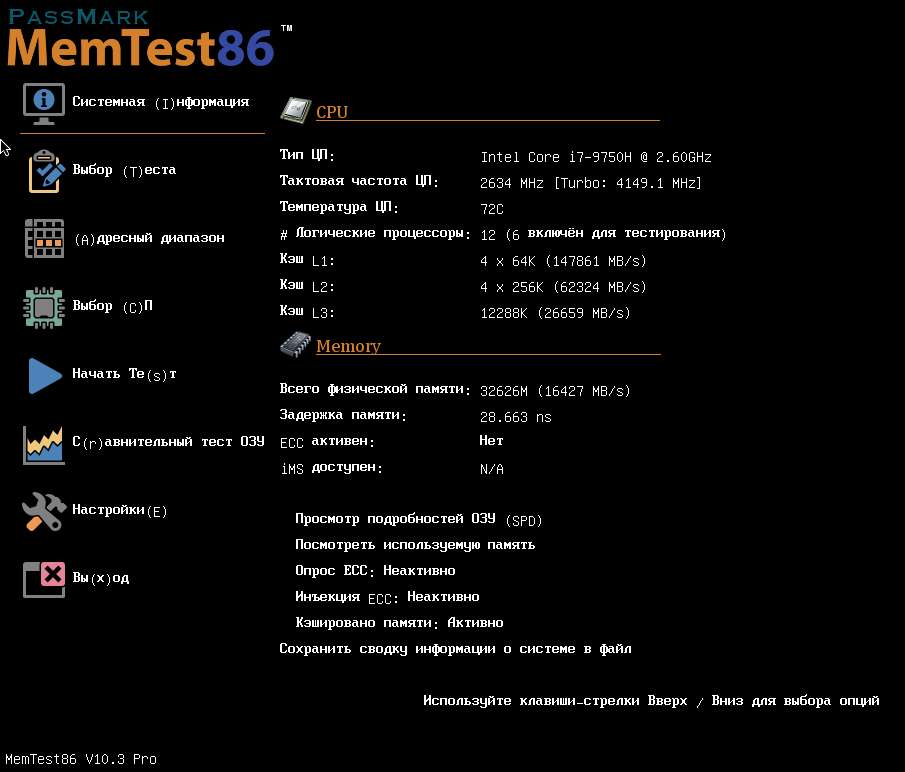
Task: Click the Start Test play icon
Action: point(45,376)
